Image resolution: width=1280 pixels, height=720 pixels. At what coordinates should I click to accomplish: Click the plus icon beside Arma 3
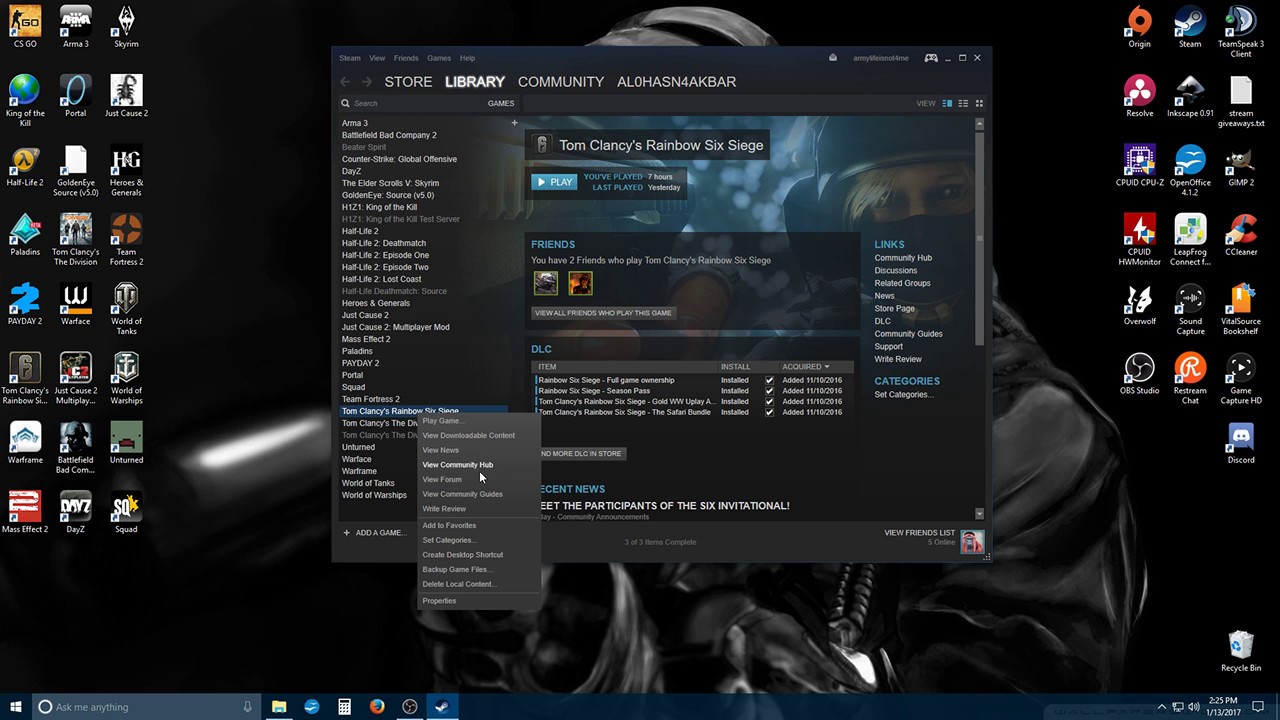click(x=514, y=123)
